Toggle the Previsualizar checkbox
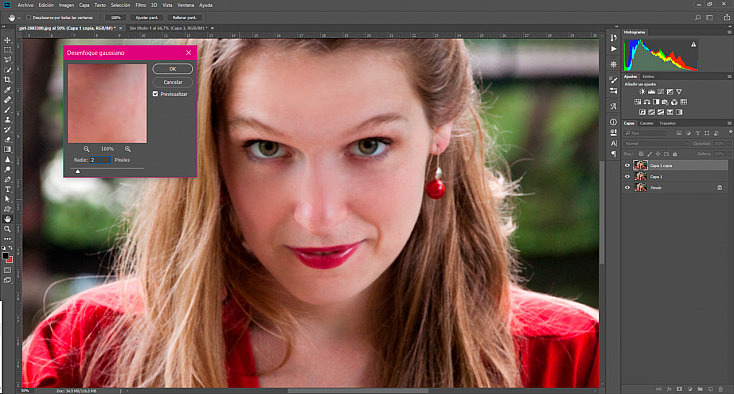This screenshot has width=734, height=394. click(x=155, y=94)
